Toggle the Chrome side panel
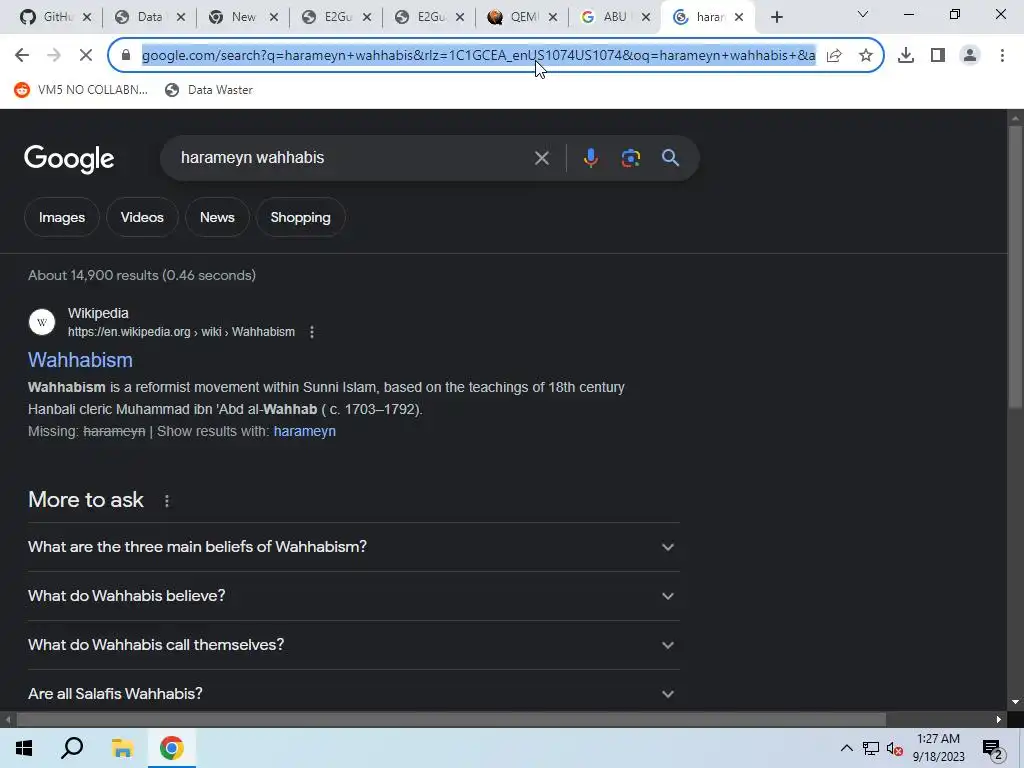The width and height of the screenshot is (1024, 768). pyautogui.click(x=938, y=56)
